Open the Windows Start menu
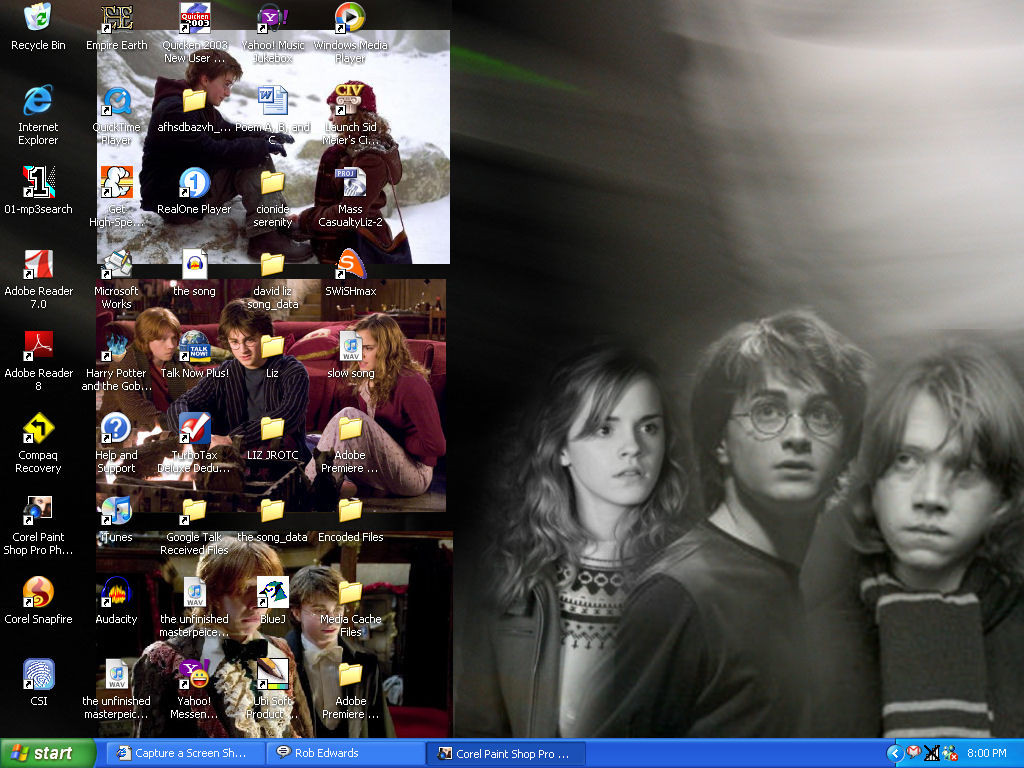Image resolution: width=1024 pixels, height=768 pixels. coord(47,753)
